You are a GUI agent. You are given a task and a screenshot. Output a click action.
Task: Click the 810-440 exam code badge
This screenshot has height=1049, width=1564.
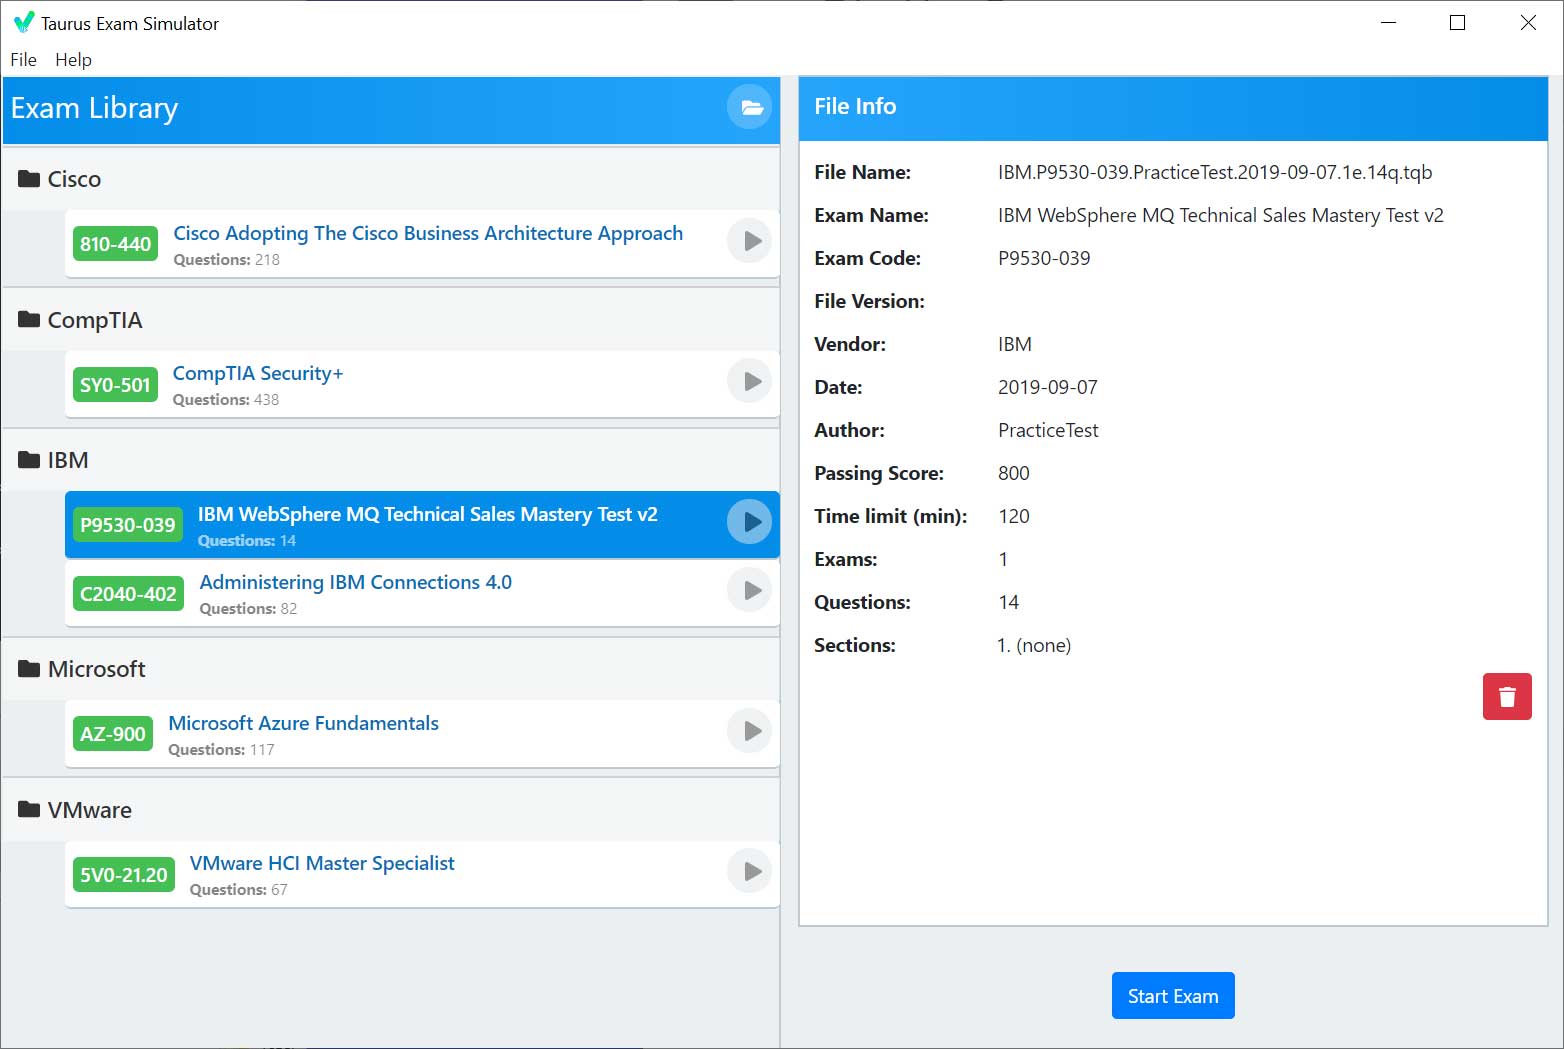115,244
